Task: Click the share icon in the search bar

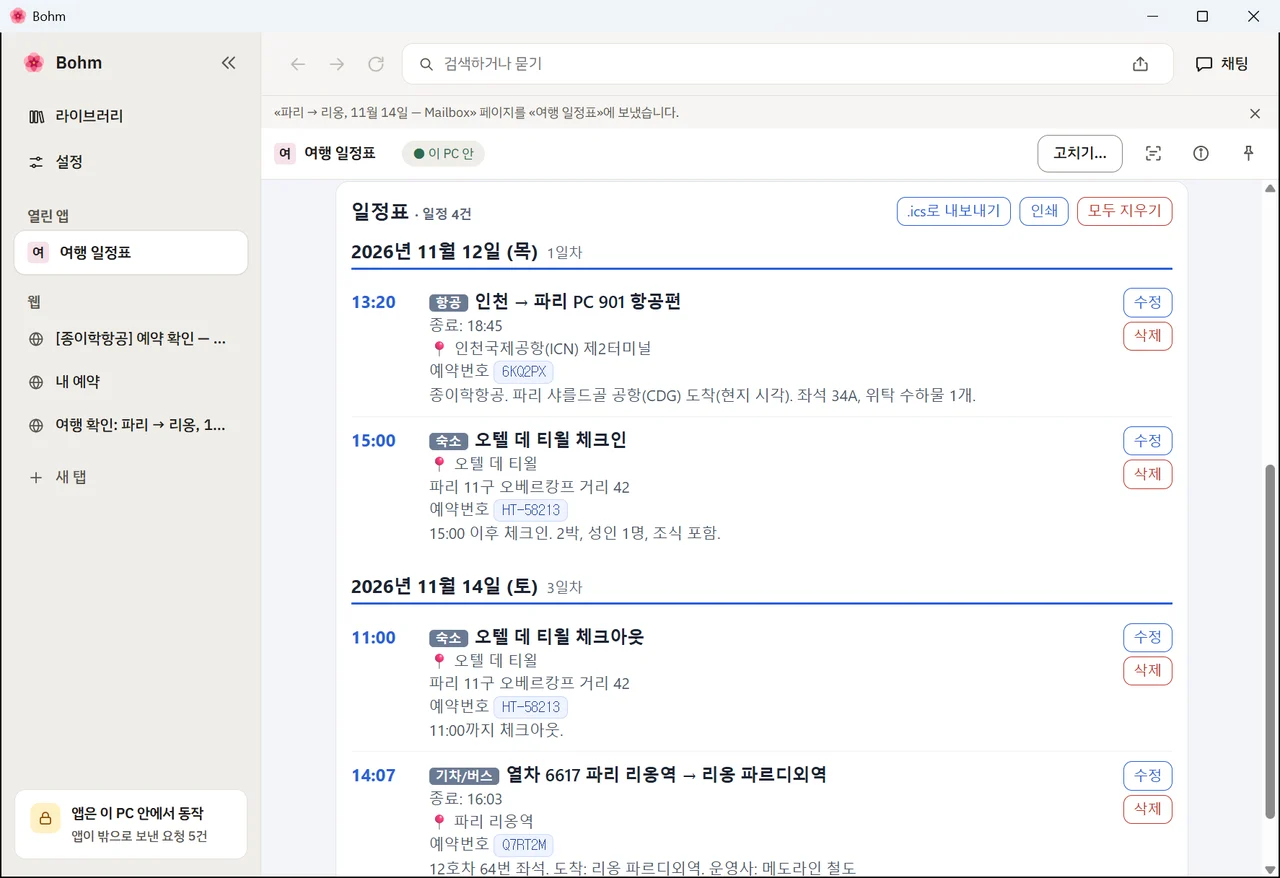Action: (x=1140, y=64)
